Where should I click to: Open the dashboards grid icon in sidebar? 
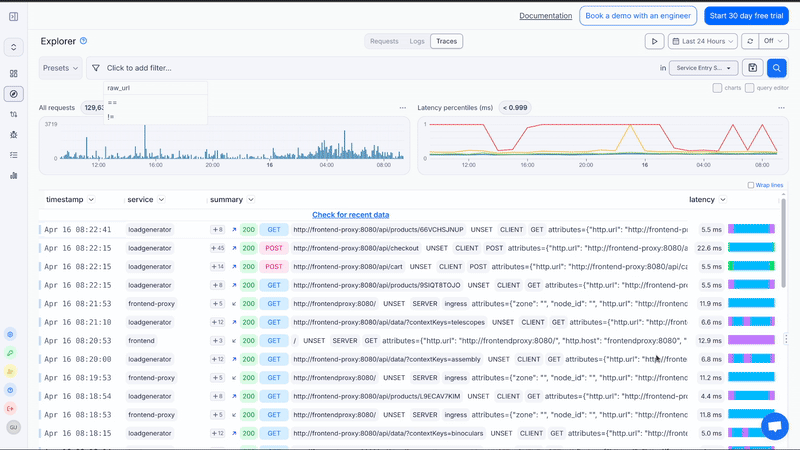tap(14, 74)
